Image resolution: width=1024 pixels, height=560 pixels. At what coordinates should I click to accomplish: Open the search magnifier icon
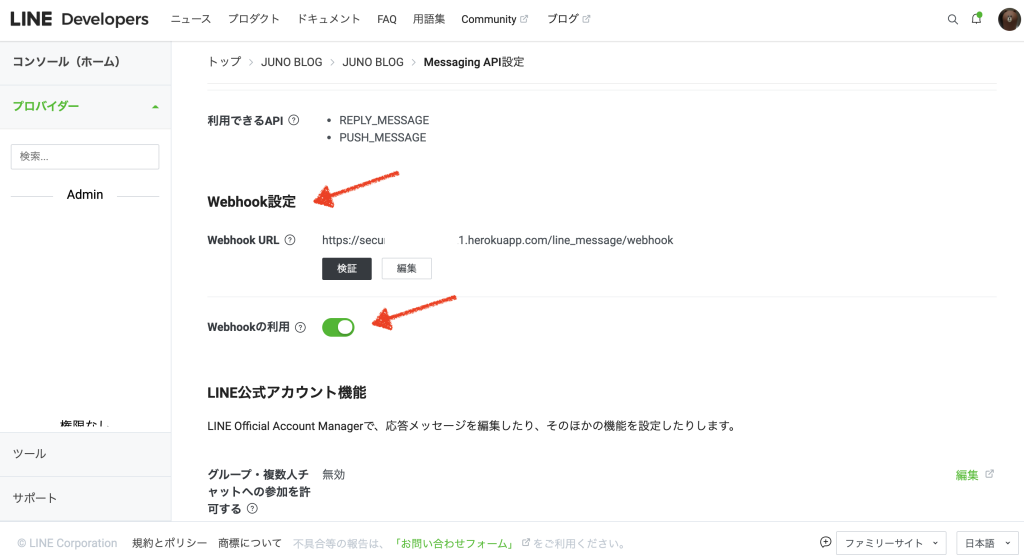click(x=953, y=20)
